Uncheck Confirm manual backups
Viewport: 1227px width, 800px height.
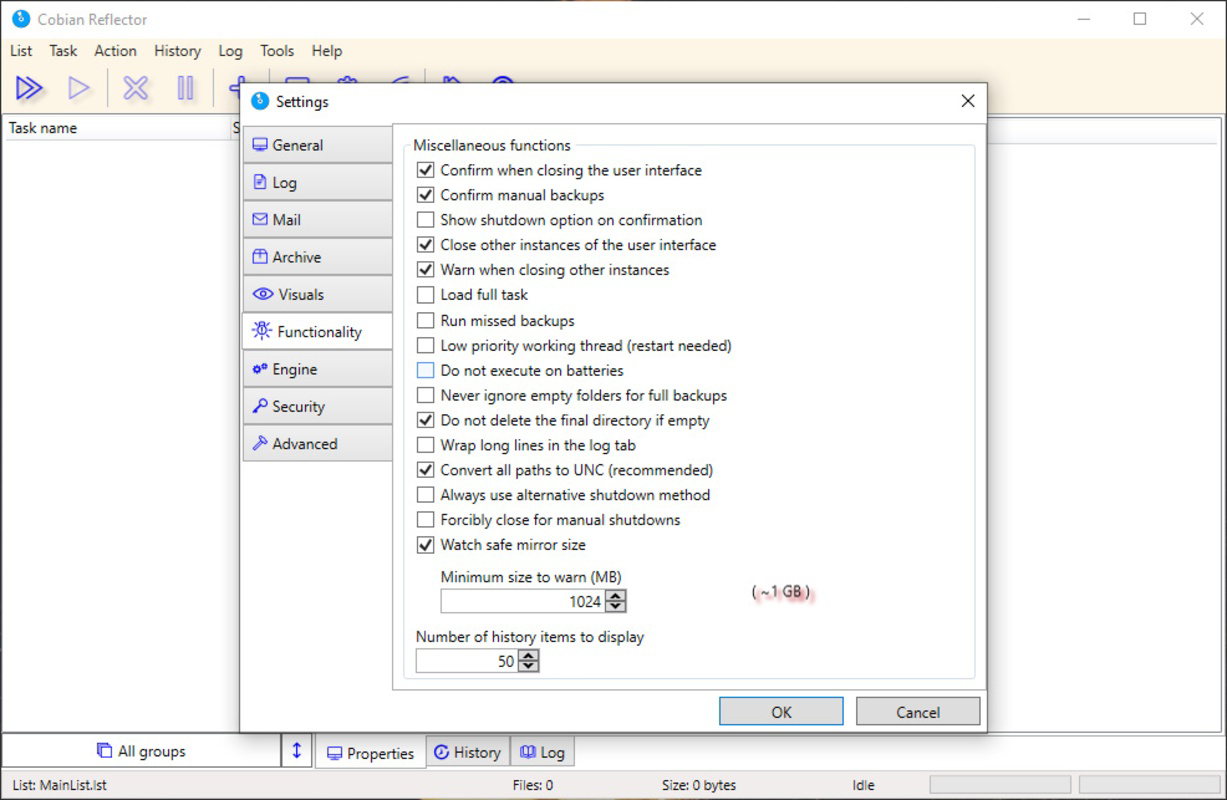(x=426, y=195)
